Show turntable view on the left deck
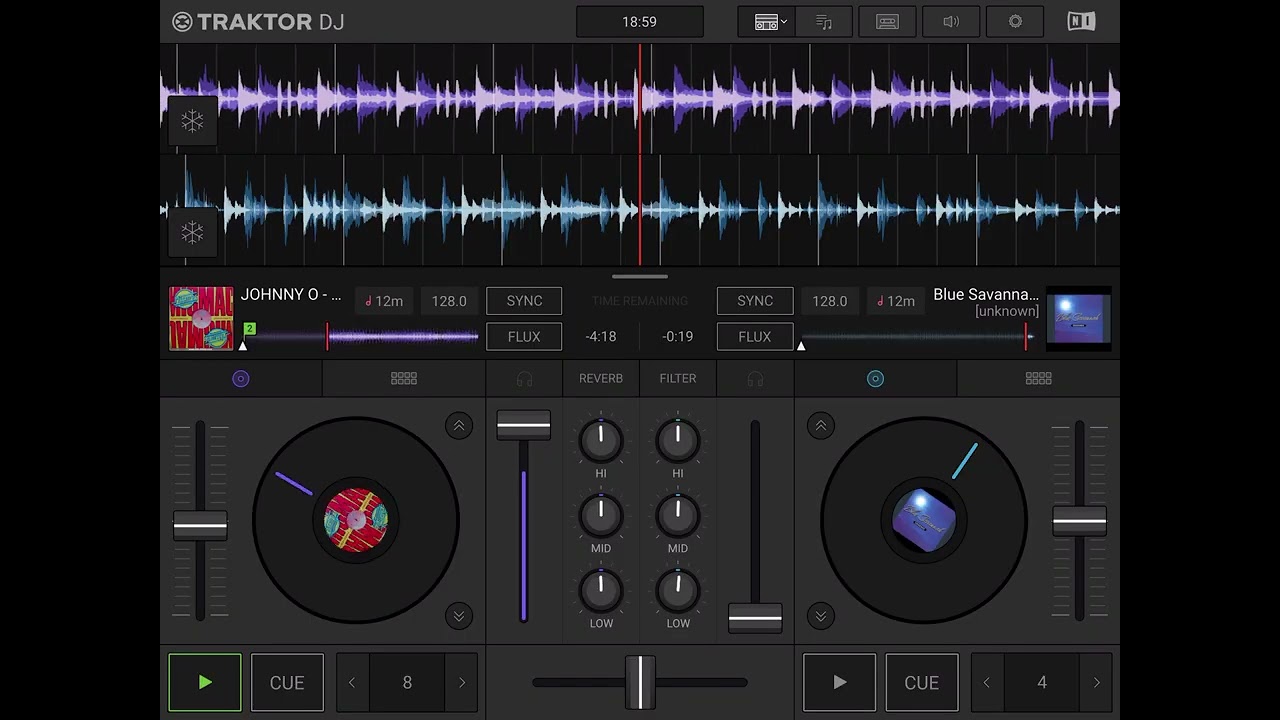The image size is (1280, 720). coord(241,379)
